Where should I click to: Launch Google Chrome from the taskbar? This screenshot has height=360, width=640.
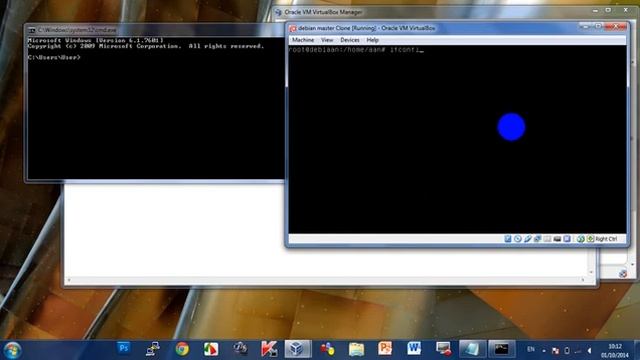point(182,349)
